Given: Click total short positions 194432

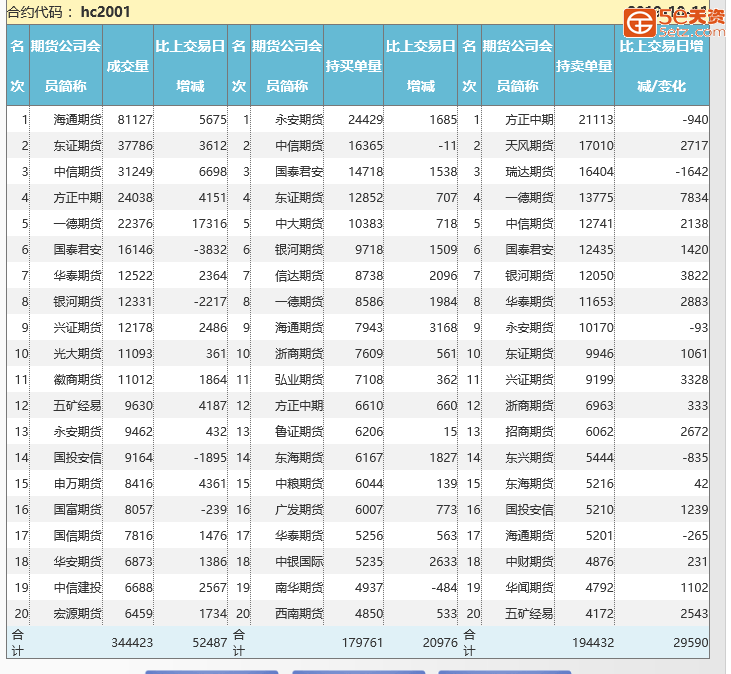Looking at the screenshot, I should [593, 643].
